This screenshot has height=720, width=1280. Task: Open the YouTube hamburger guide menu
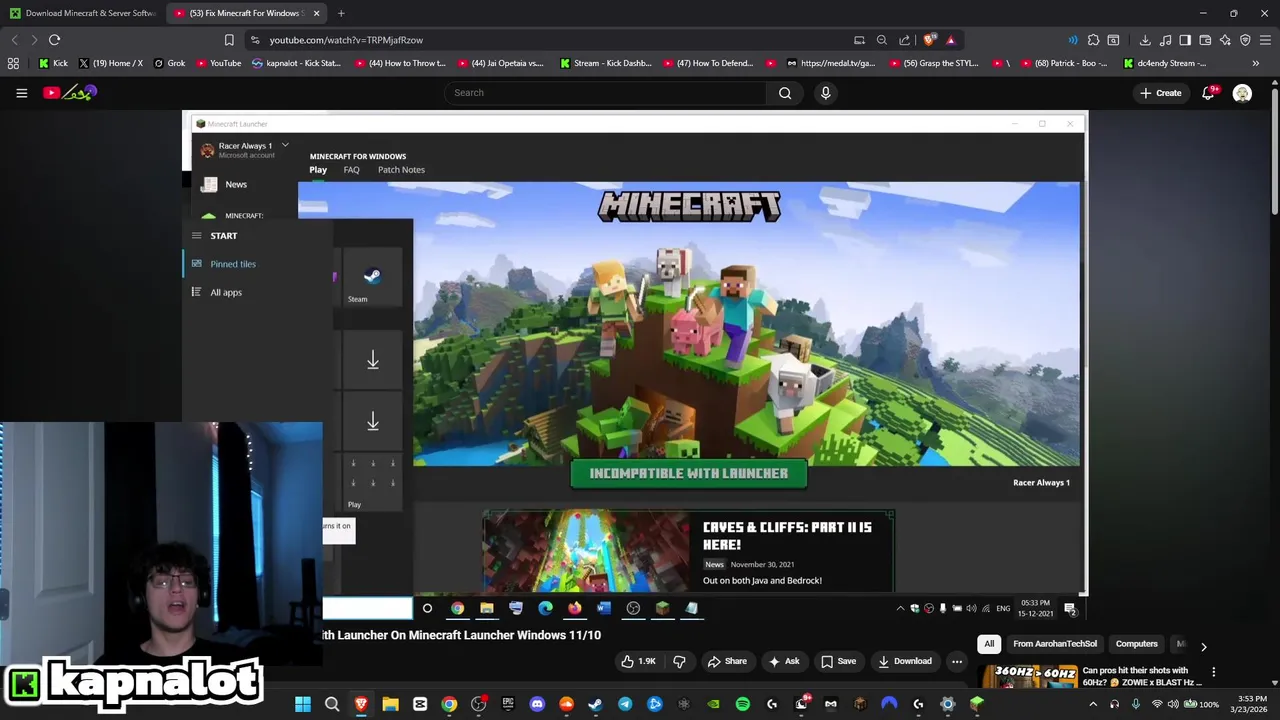click(21, 93)
